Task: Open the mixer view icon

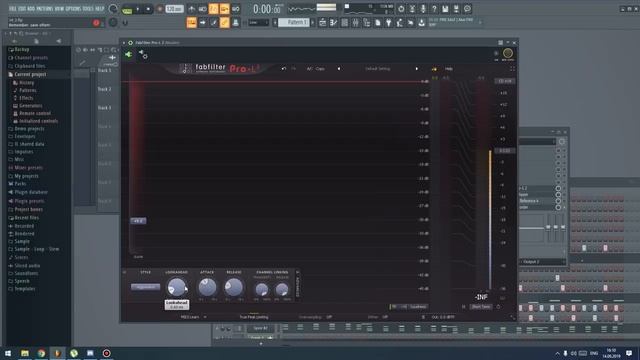Action: coord(356,22)
